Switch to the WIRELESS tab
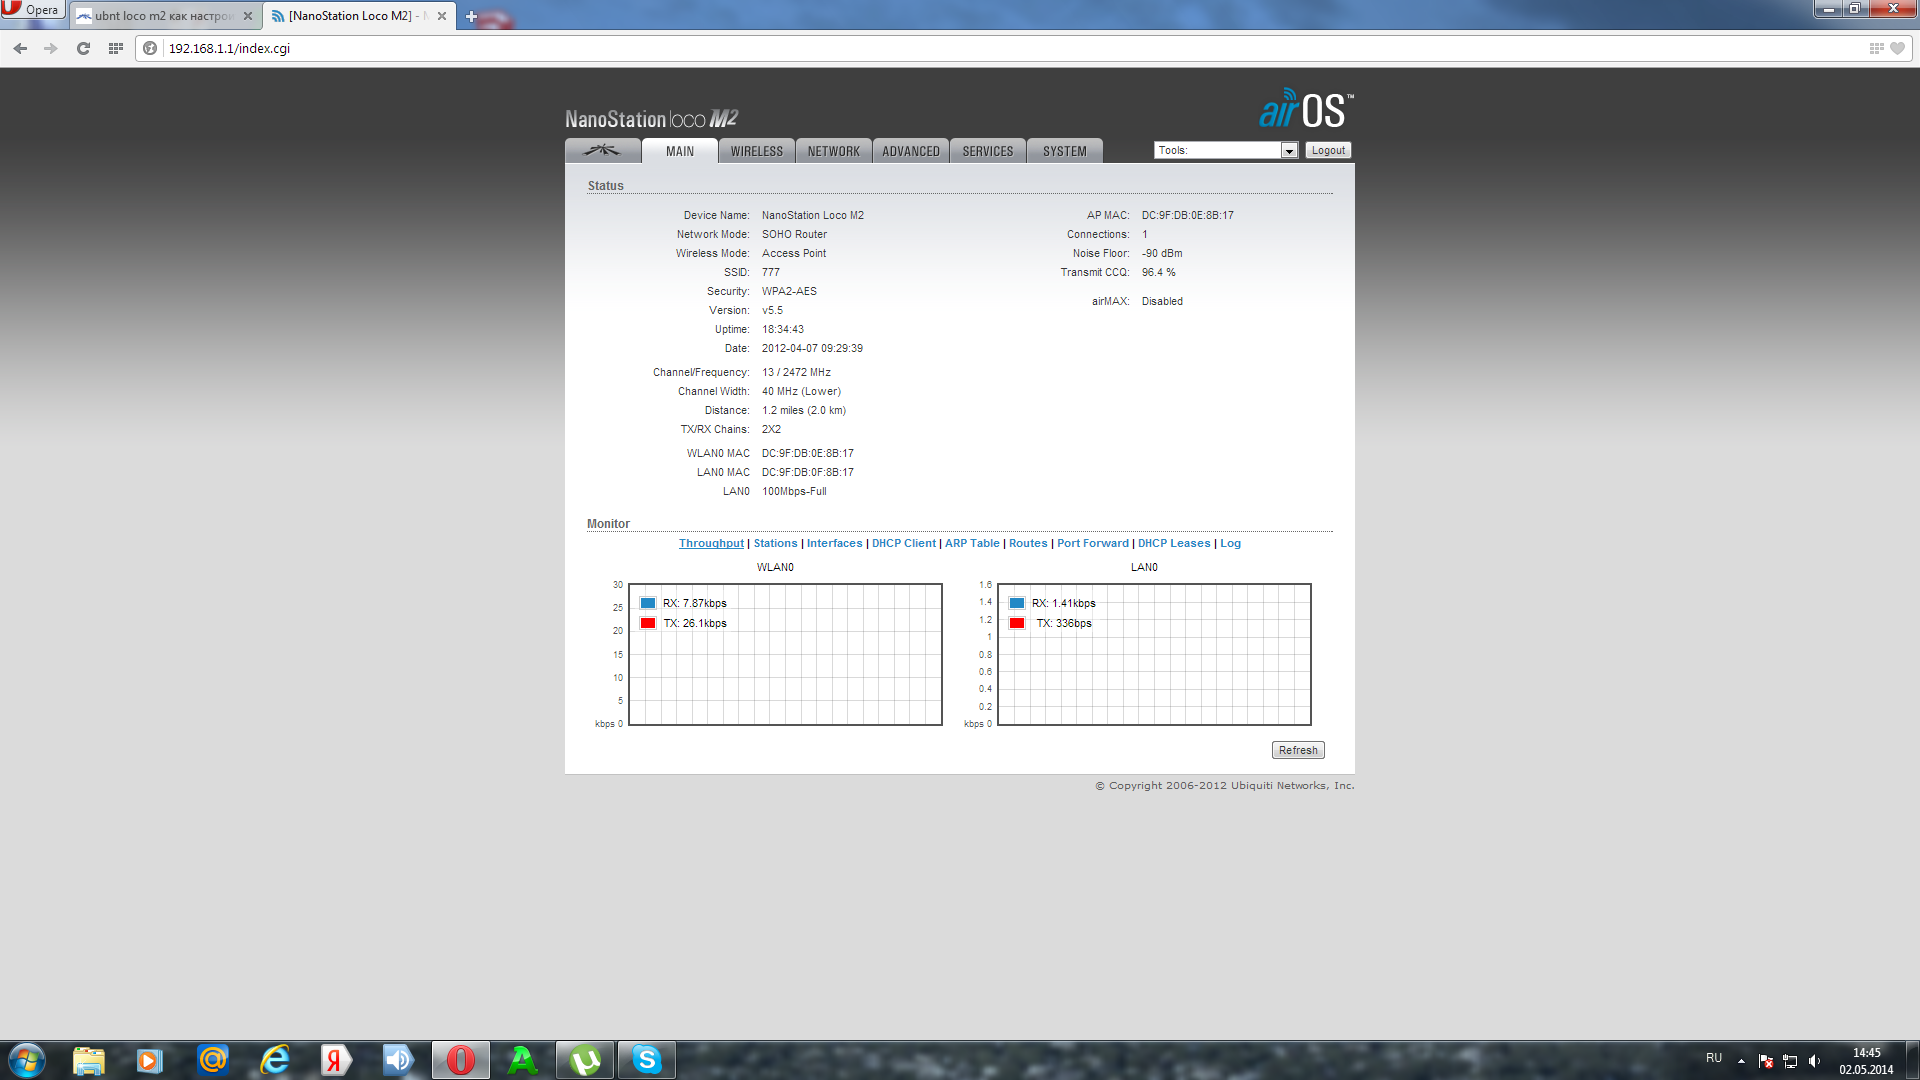1920x1080 pixels. [x=757, y=151]
